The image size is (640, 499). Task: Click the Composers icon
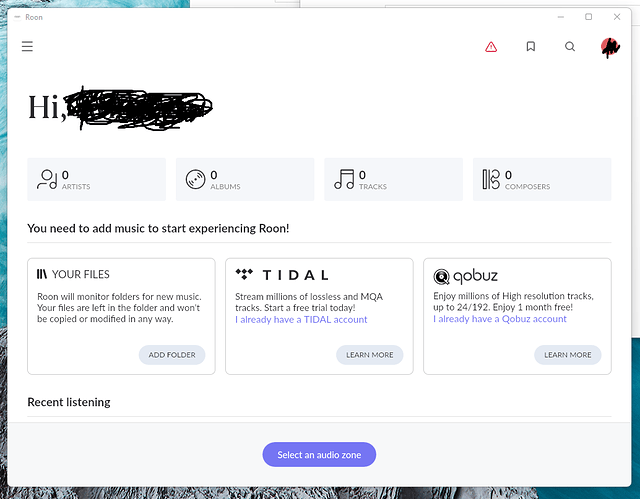tap(491, 180)
